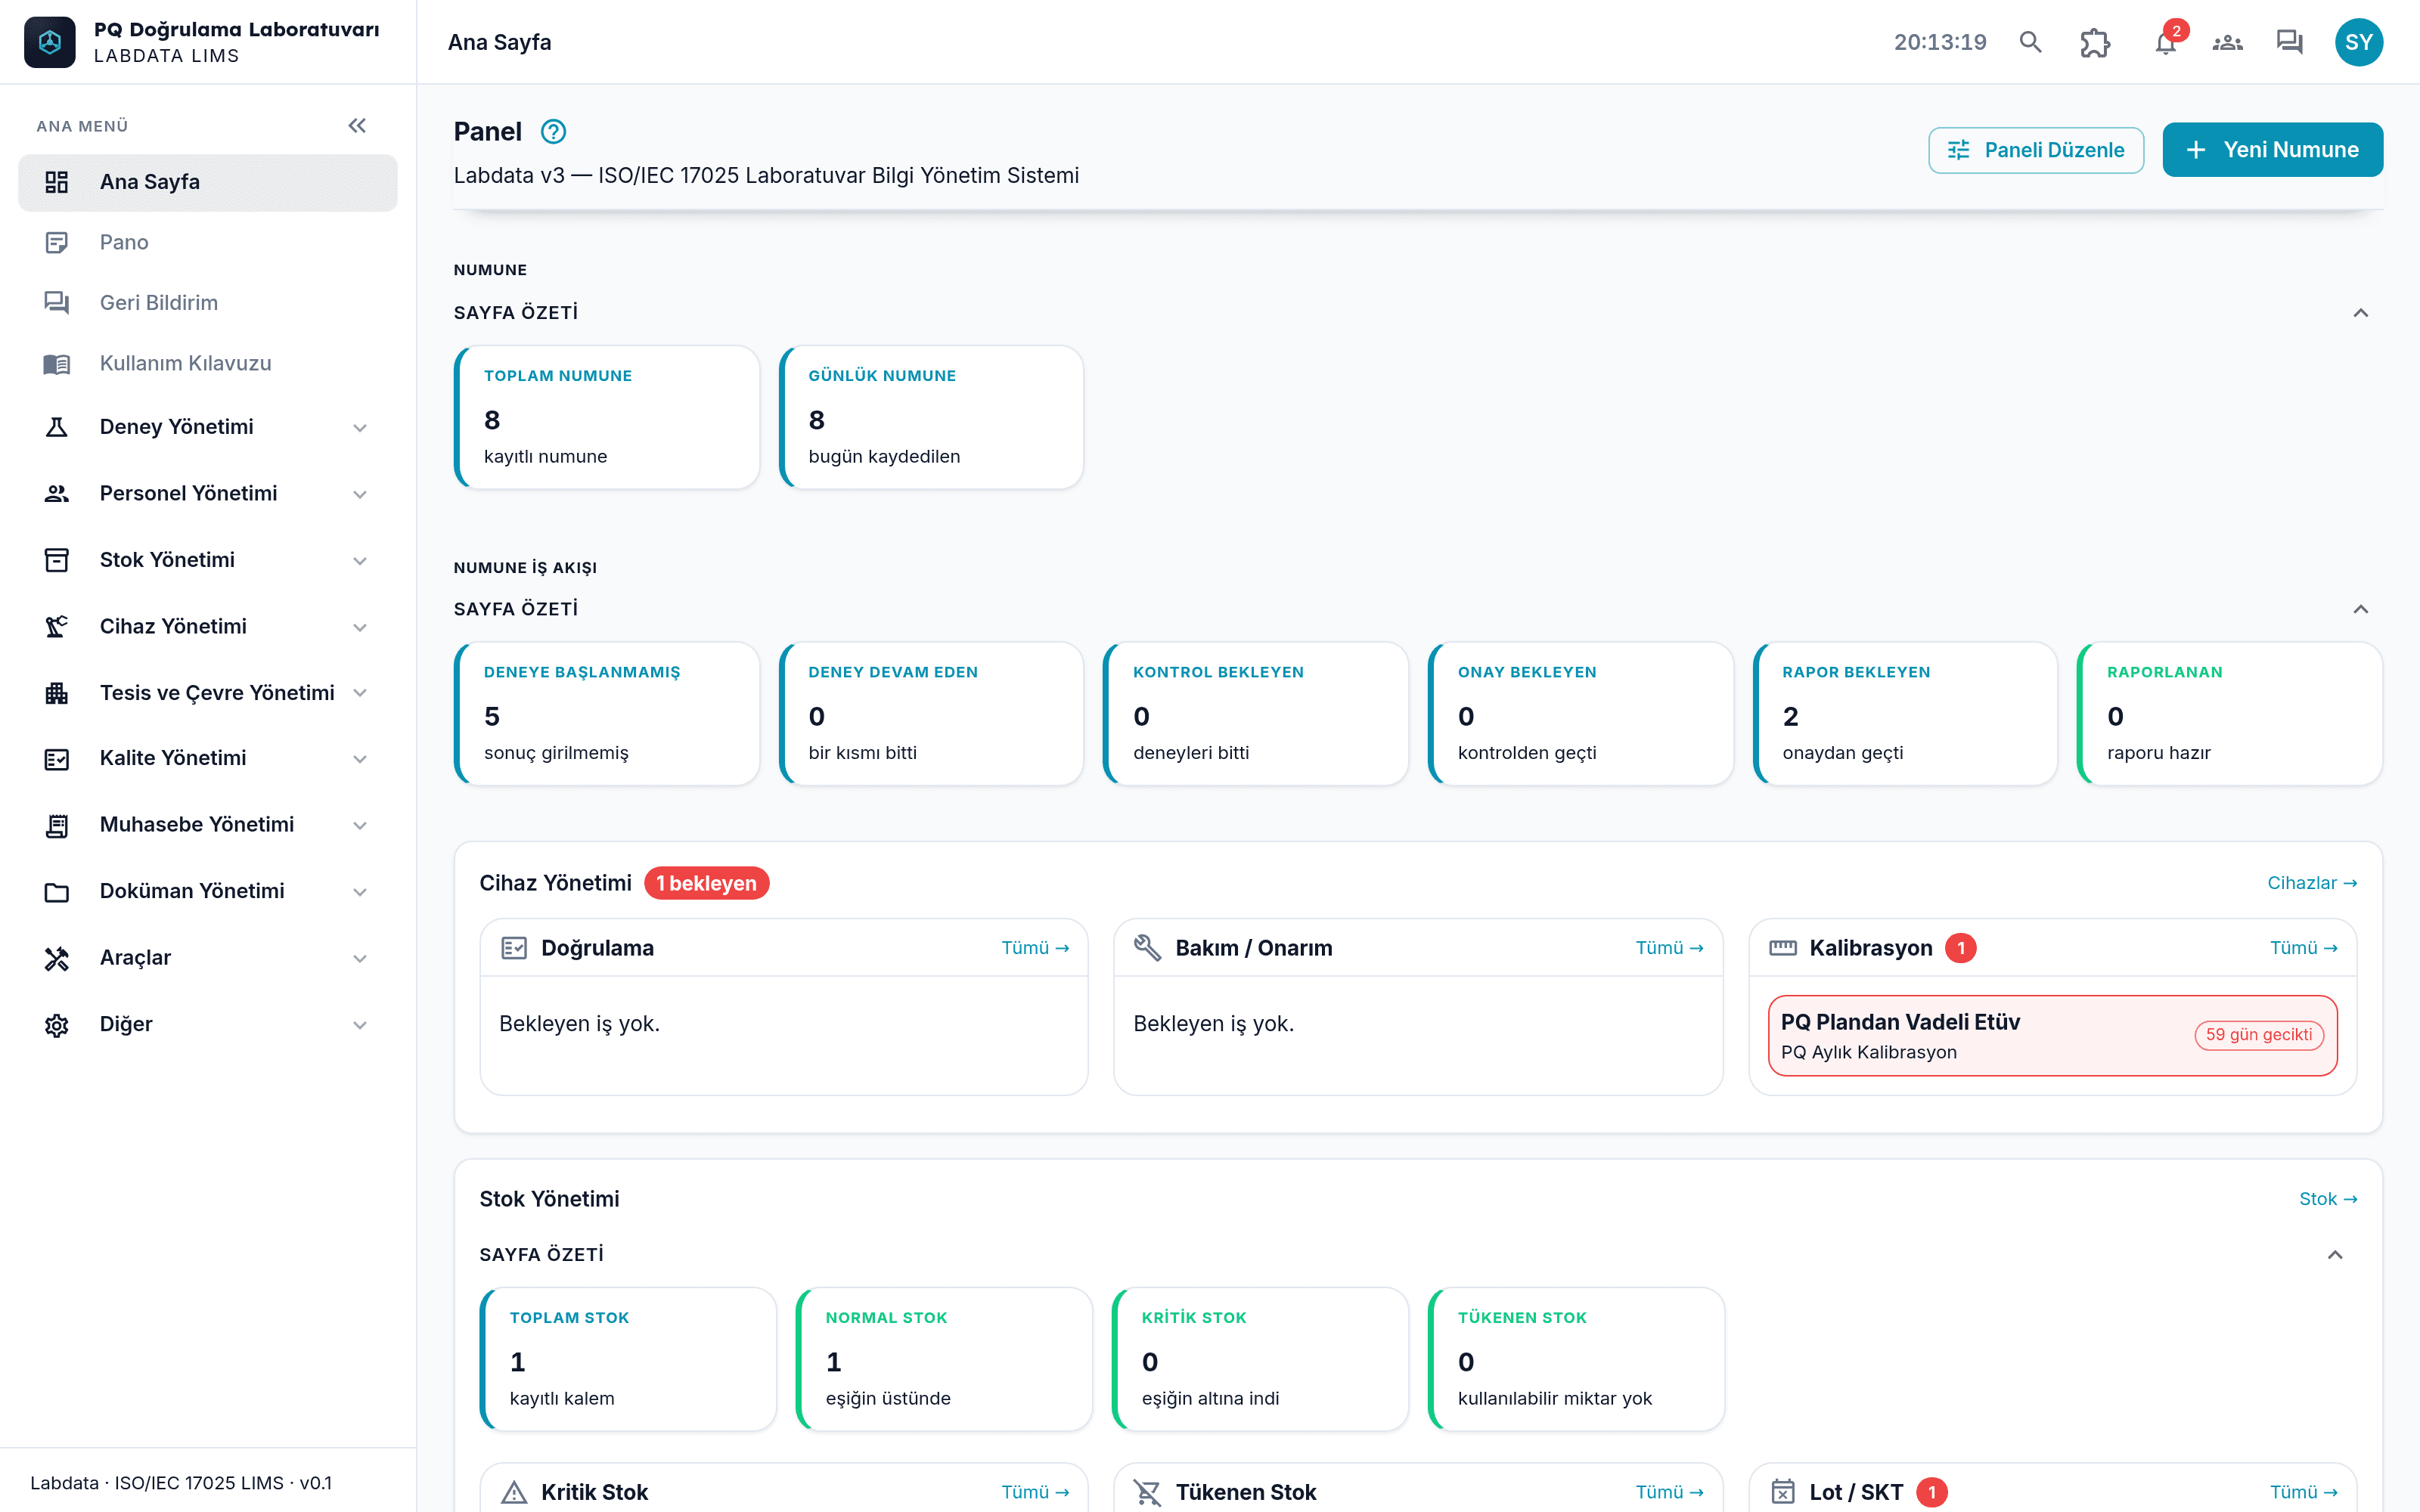Open the groups people icon in header

coord(2227,42)
